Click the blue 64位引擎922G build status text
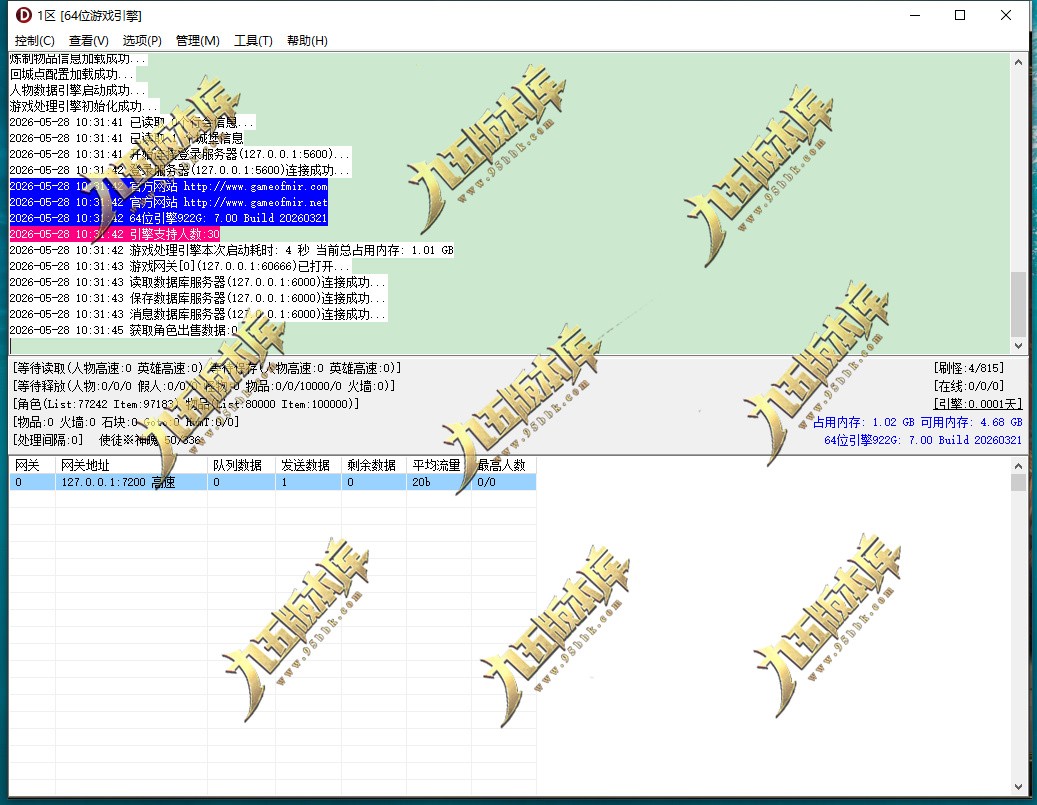This screenshot has width=1037, height=805. 923,440
